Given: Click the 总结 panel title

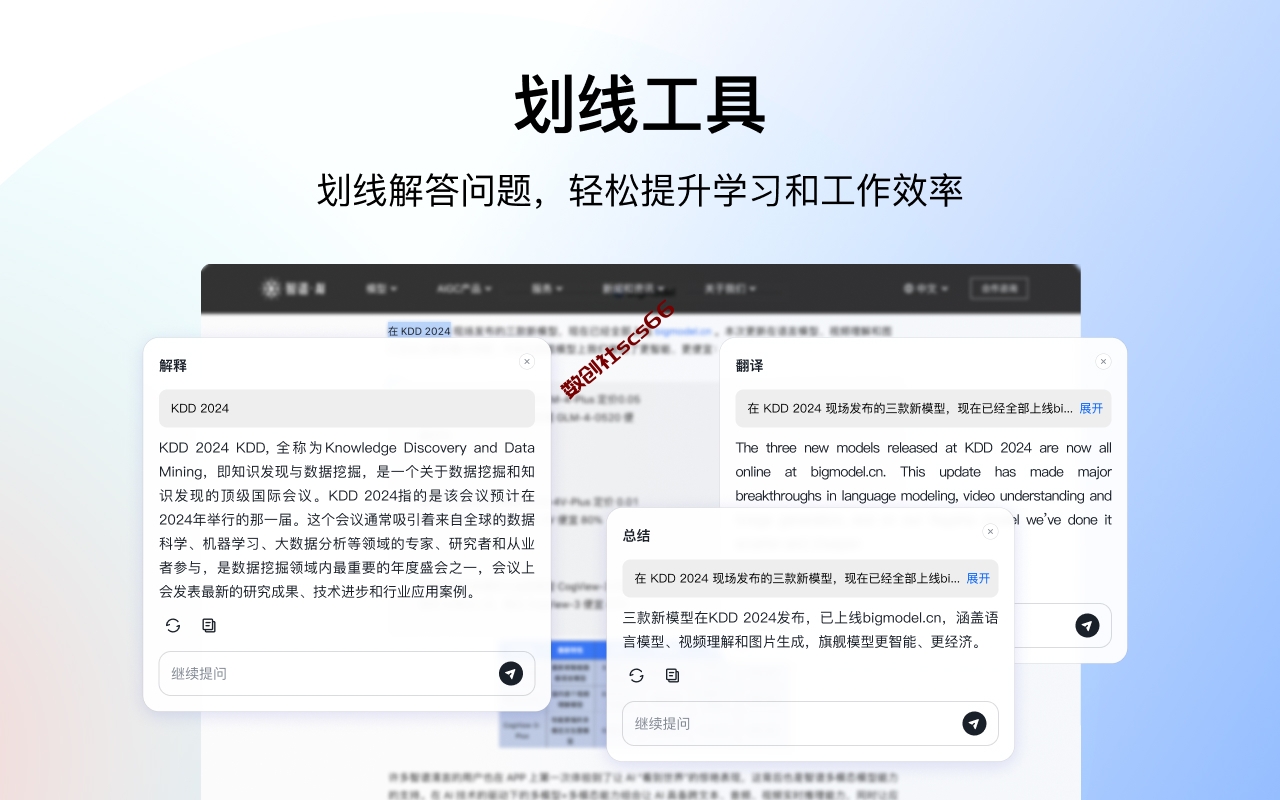Looking at the screenshot, I should coord(636,536).
